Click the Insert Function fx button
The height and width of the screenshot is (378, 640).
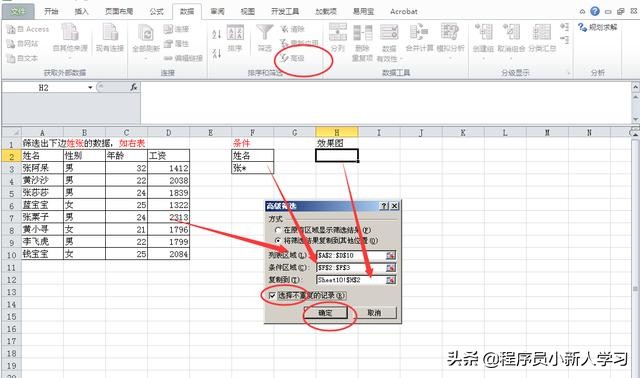(134, 87)
